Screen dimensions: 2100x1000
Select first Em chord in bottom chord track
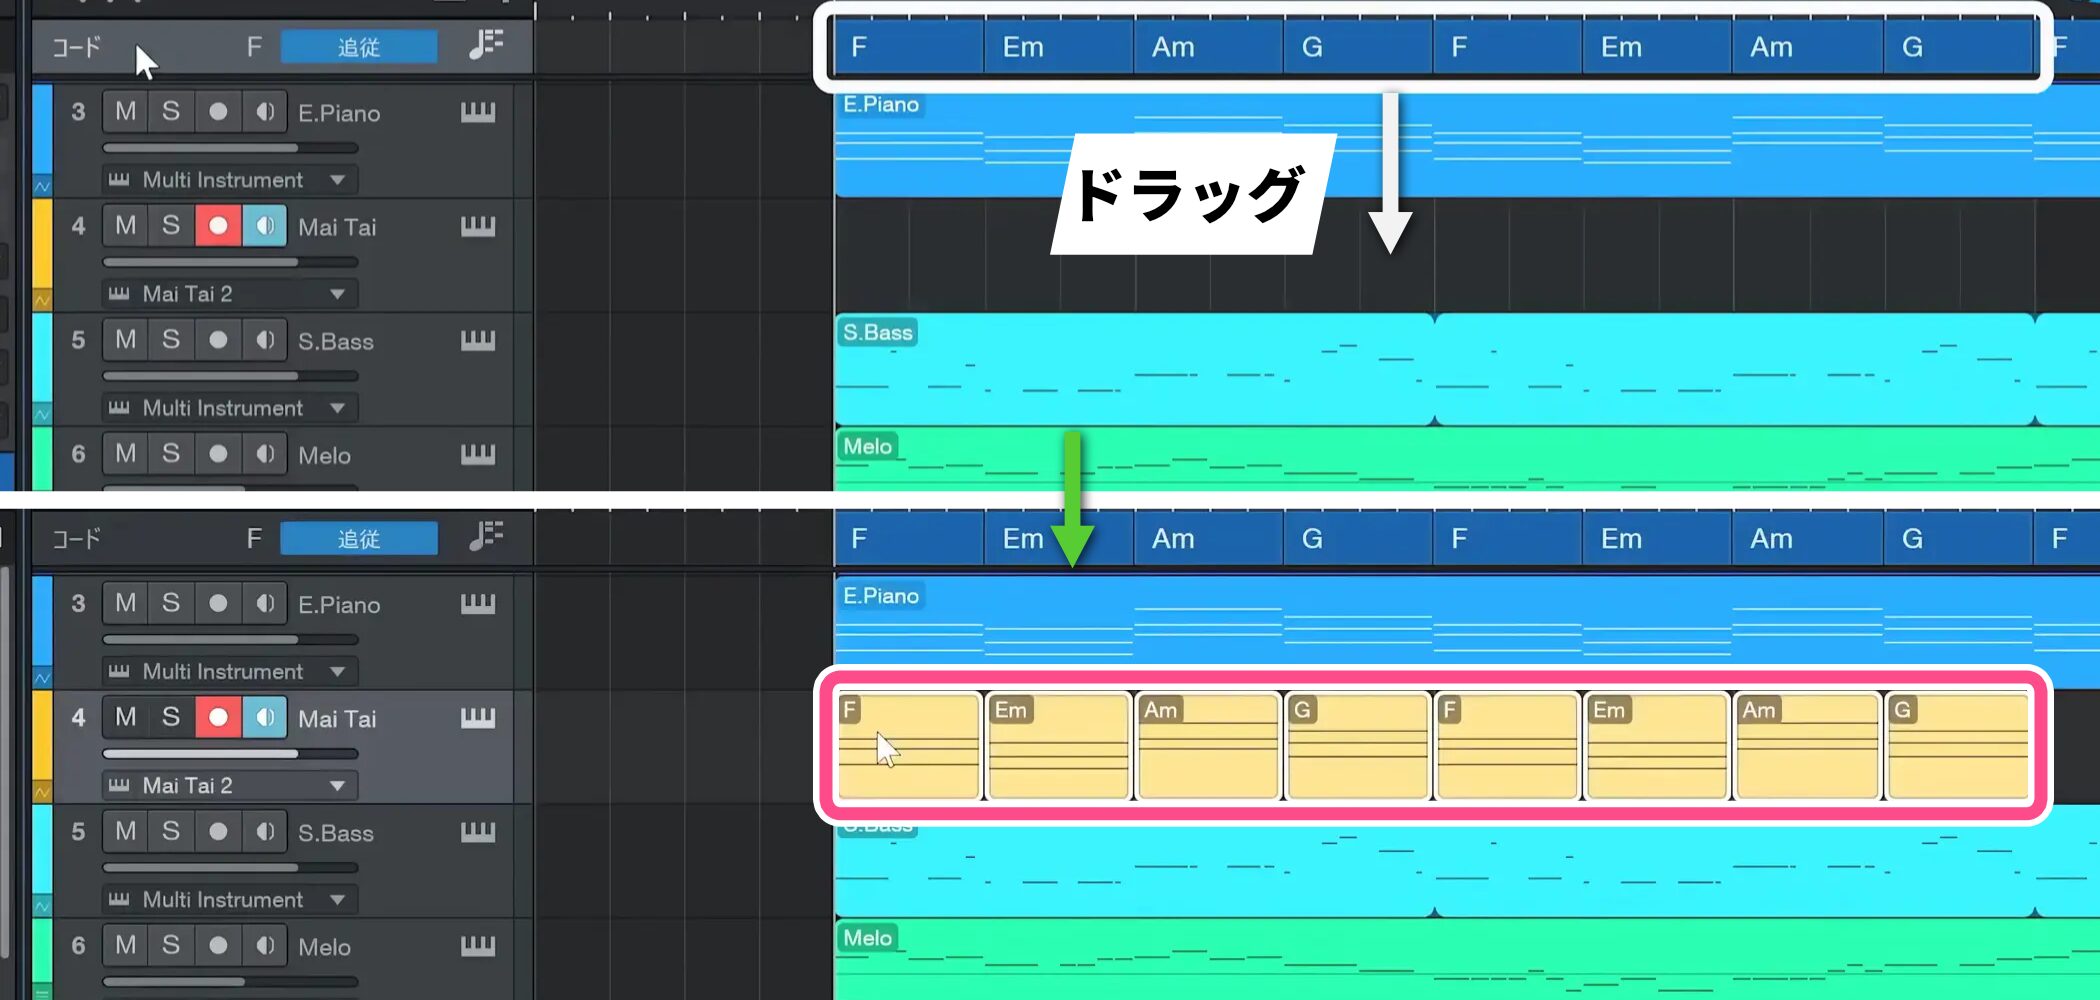[1023, 539]
